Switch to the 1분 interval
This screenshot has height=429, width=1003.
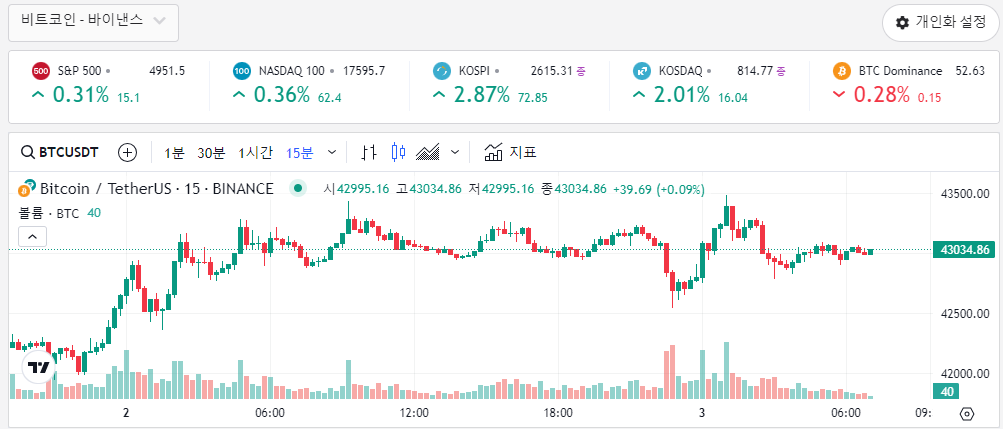174,152
